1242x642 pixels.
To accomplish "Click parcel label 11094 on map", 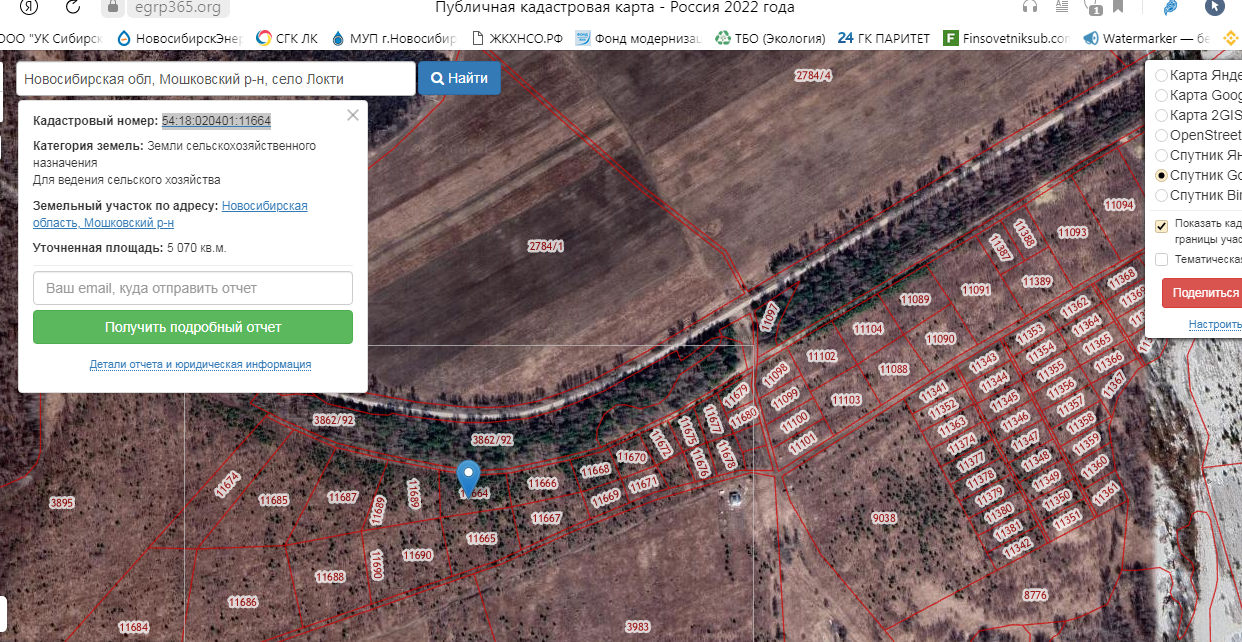I will [1119, 204].
